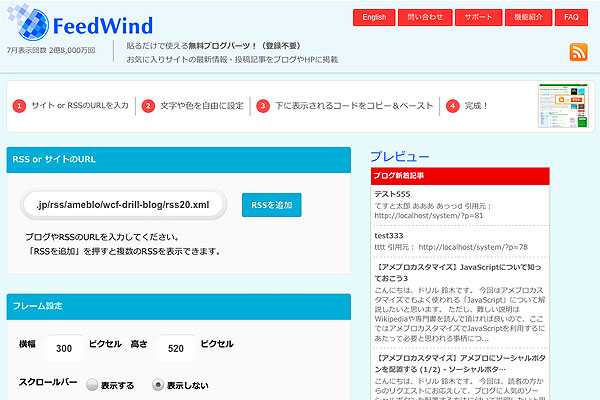The image size is (600, 400).
Task: Select scrollbar 表示する radio button
Action: point(92,385)
